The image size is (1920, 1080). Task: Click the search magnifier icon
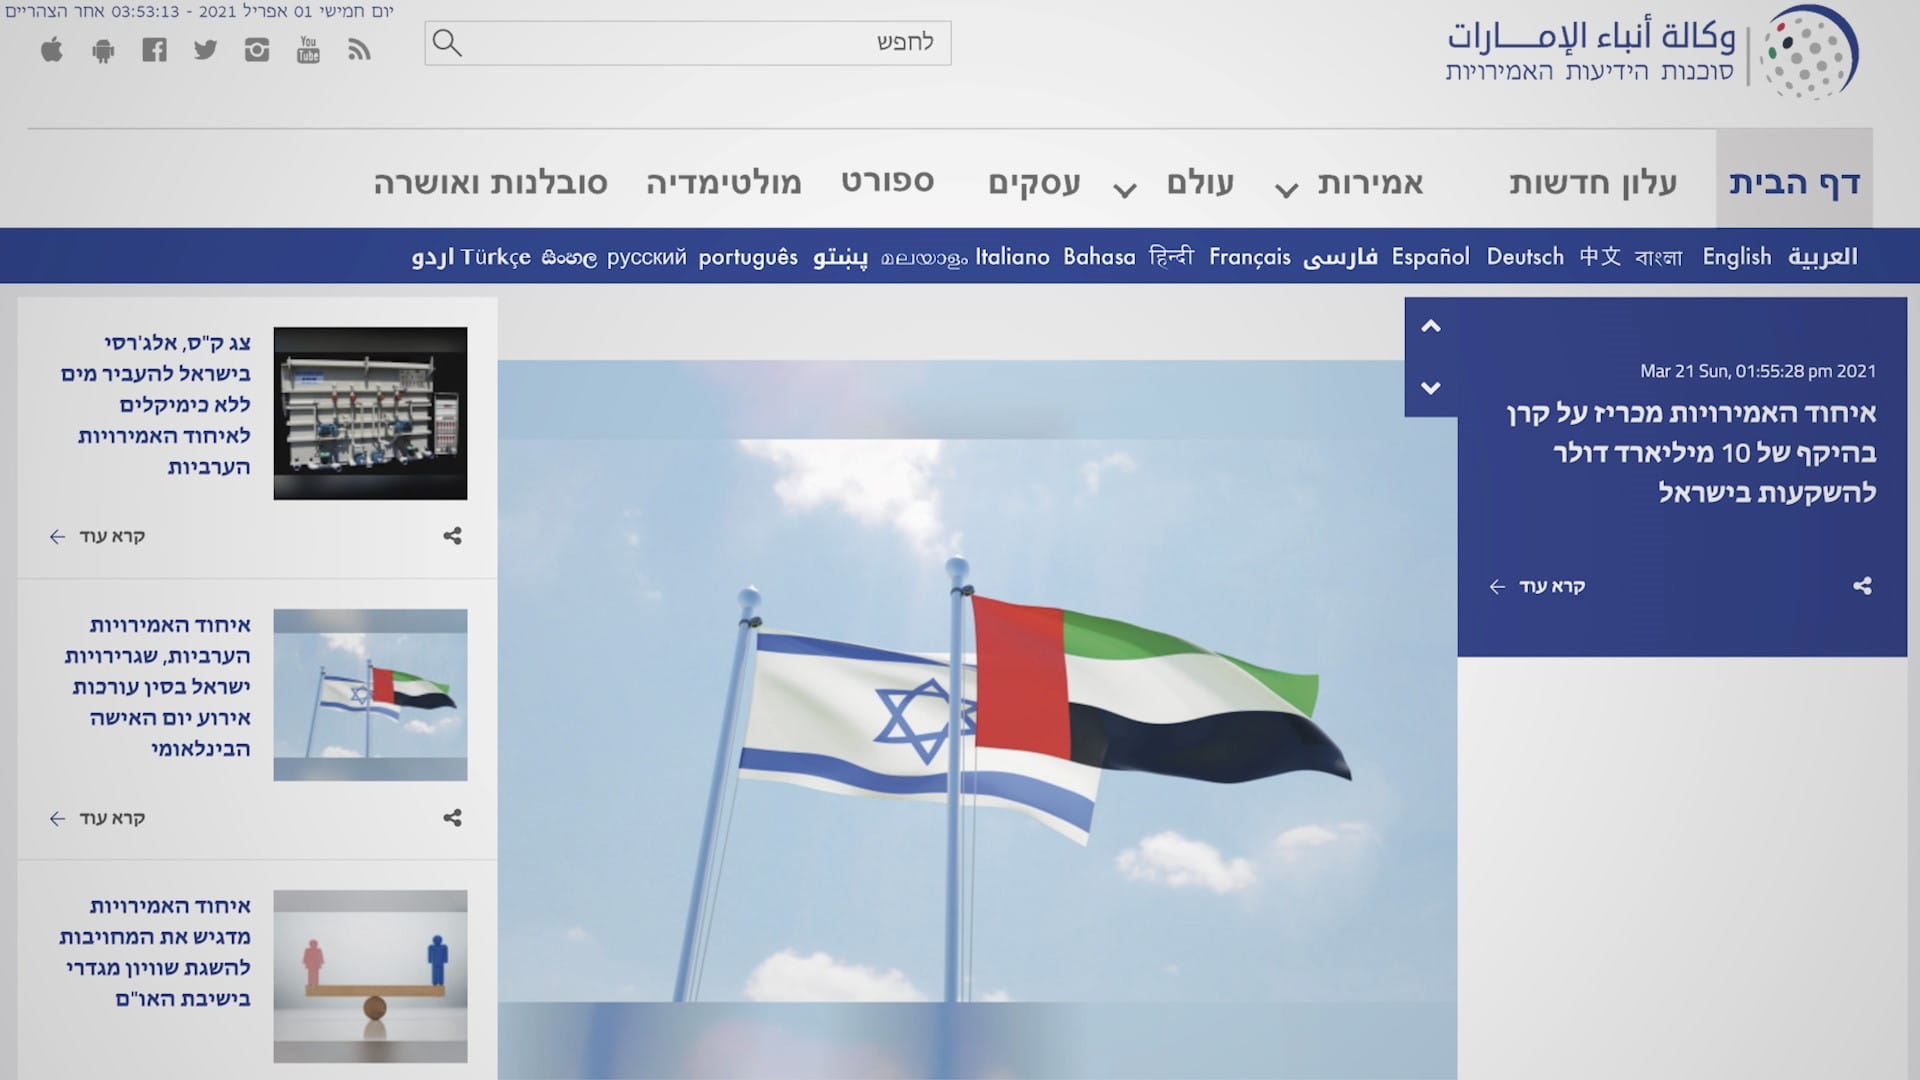coord(447,42)
